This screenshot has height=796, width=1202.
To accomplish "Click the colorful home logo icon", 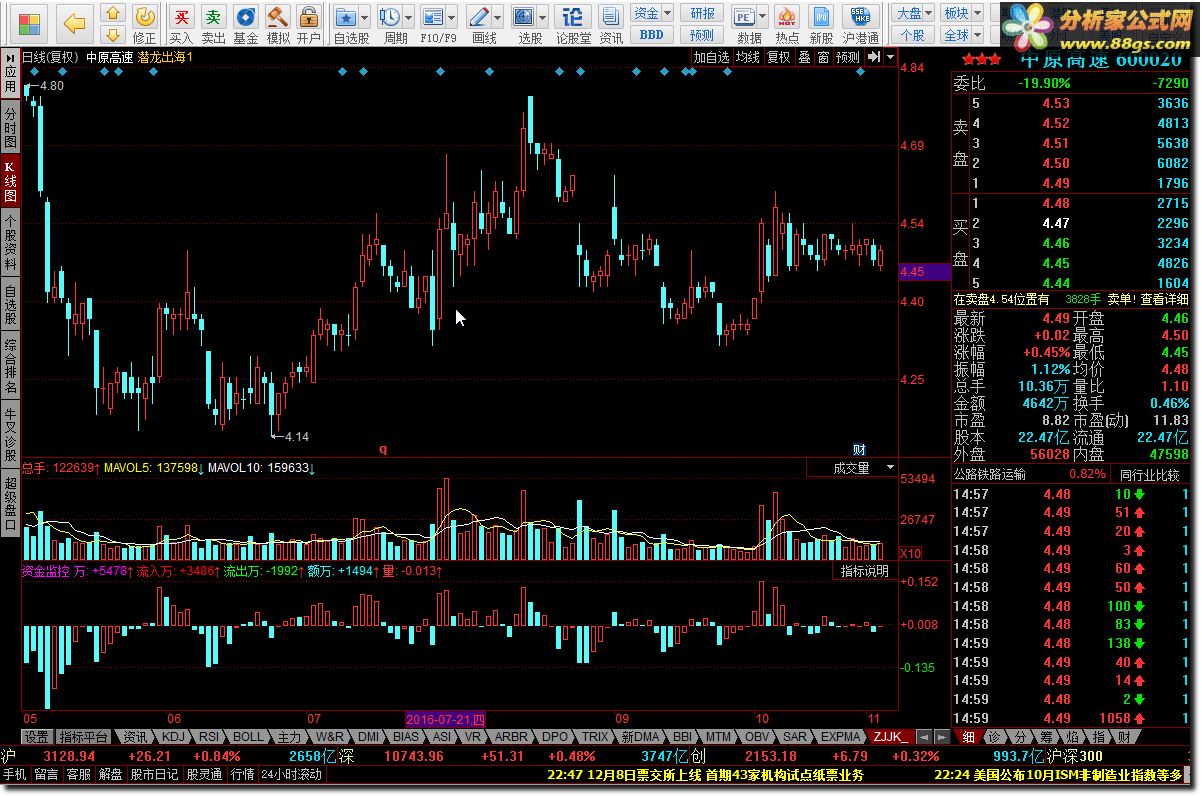I will coord(30,23).
